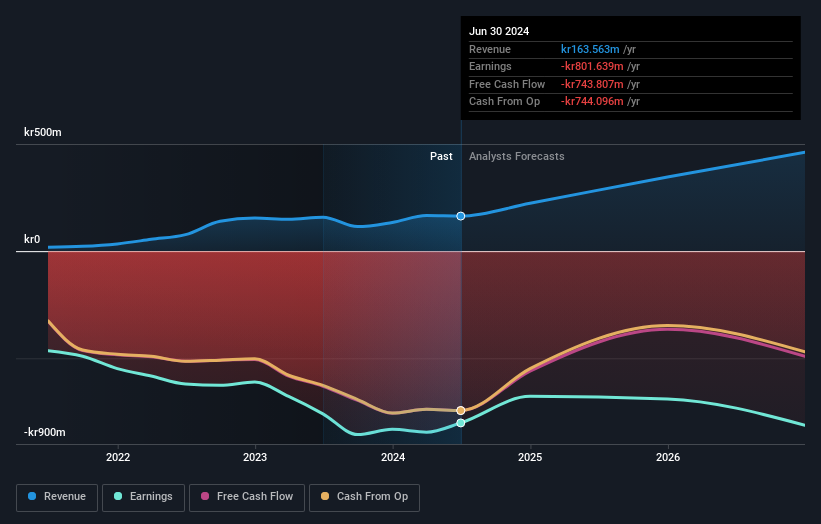The image size is (821, 524).
Task: Click the Earnings row label in tooltip
Action: tap(490, 66)
